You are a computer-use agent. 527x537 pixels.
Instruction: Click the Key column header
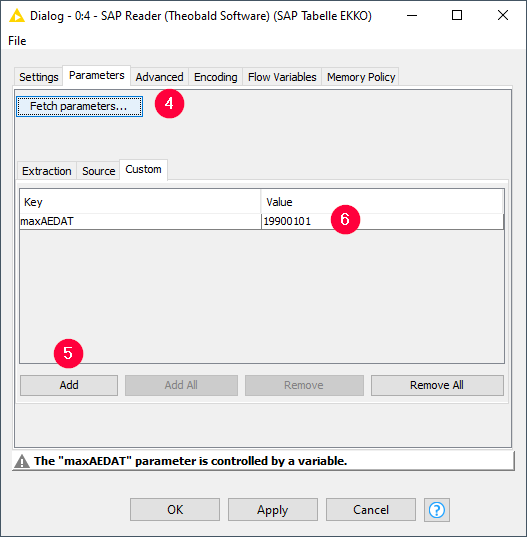tap(140, 202)
